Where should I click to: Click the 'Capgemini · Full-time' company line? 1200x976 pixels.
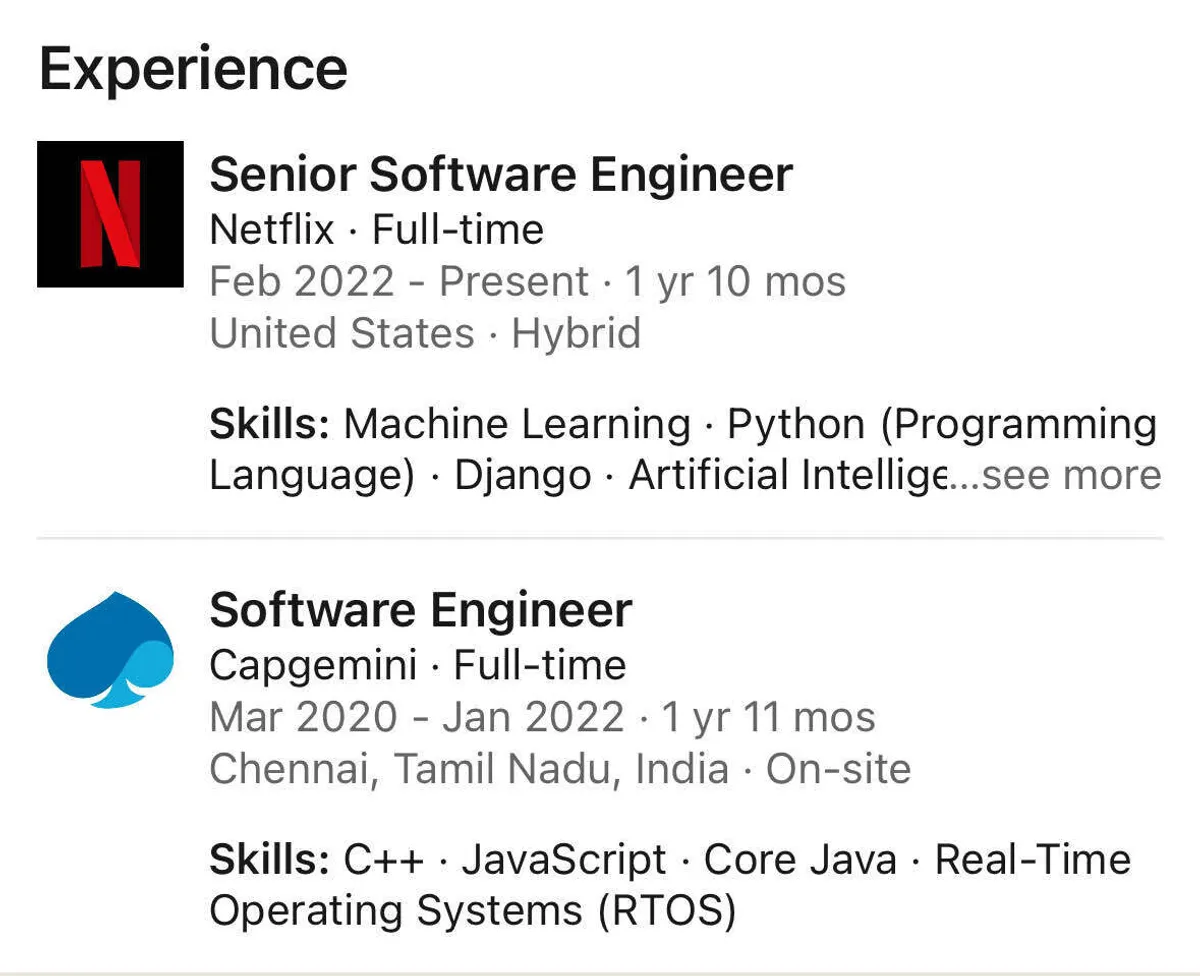pyautogui.click(x=417, y=665)
